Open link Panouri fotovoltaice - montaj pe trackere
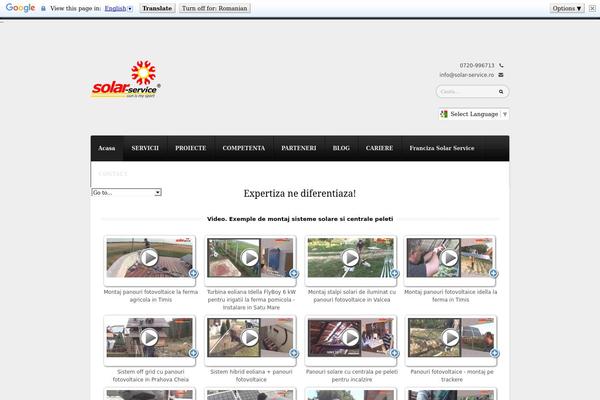 point(452,376)
